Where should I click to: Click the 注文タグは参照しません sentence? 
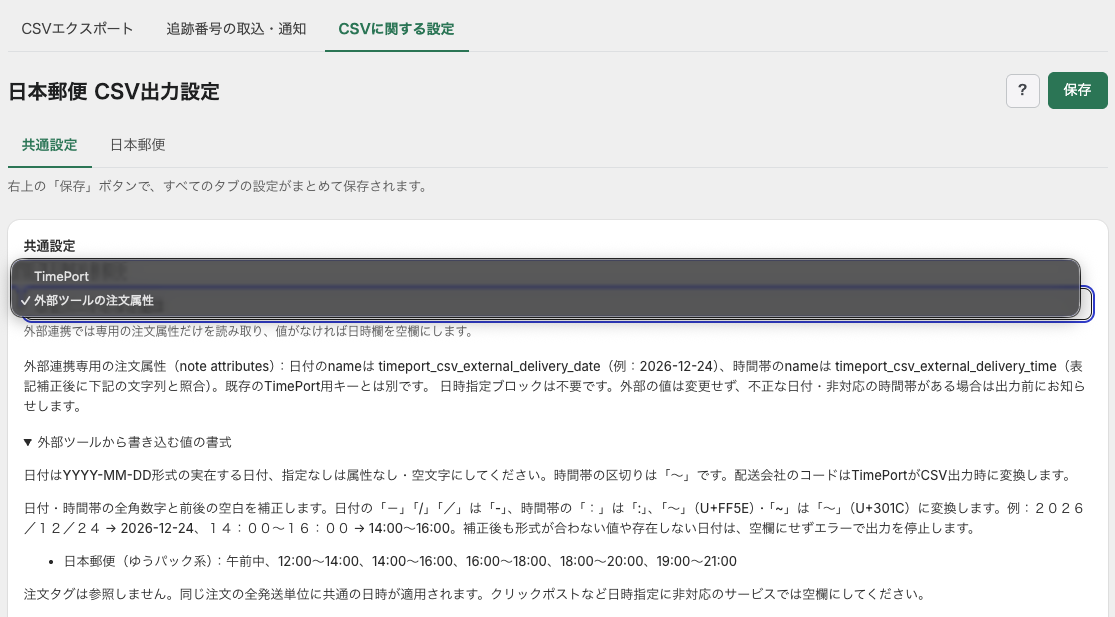[x=476, y=594]
